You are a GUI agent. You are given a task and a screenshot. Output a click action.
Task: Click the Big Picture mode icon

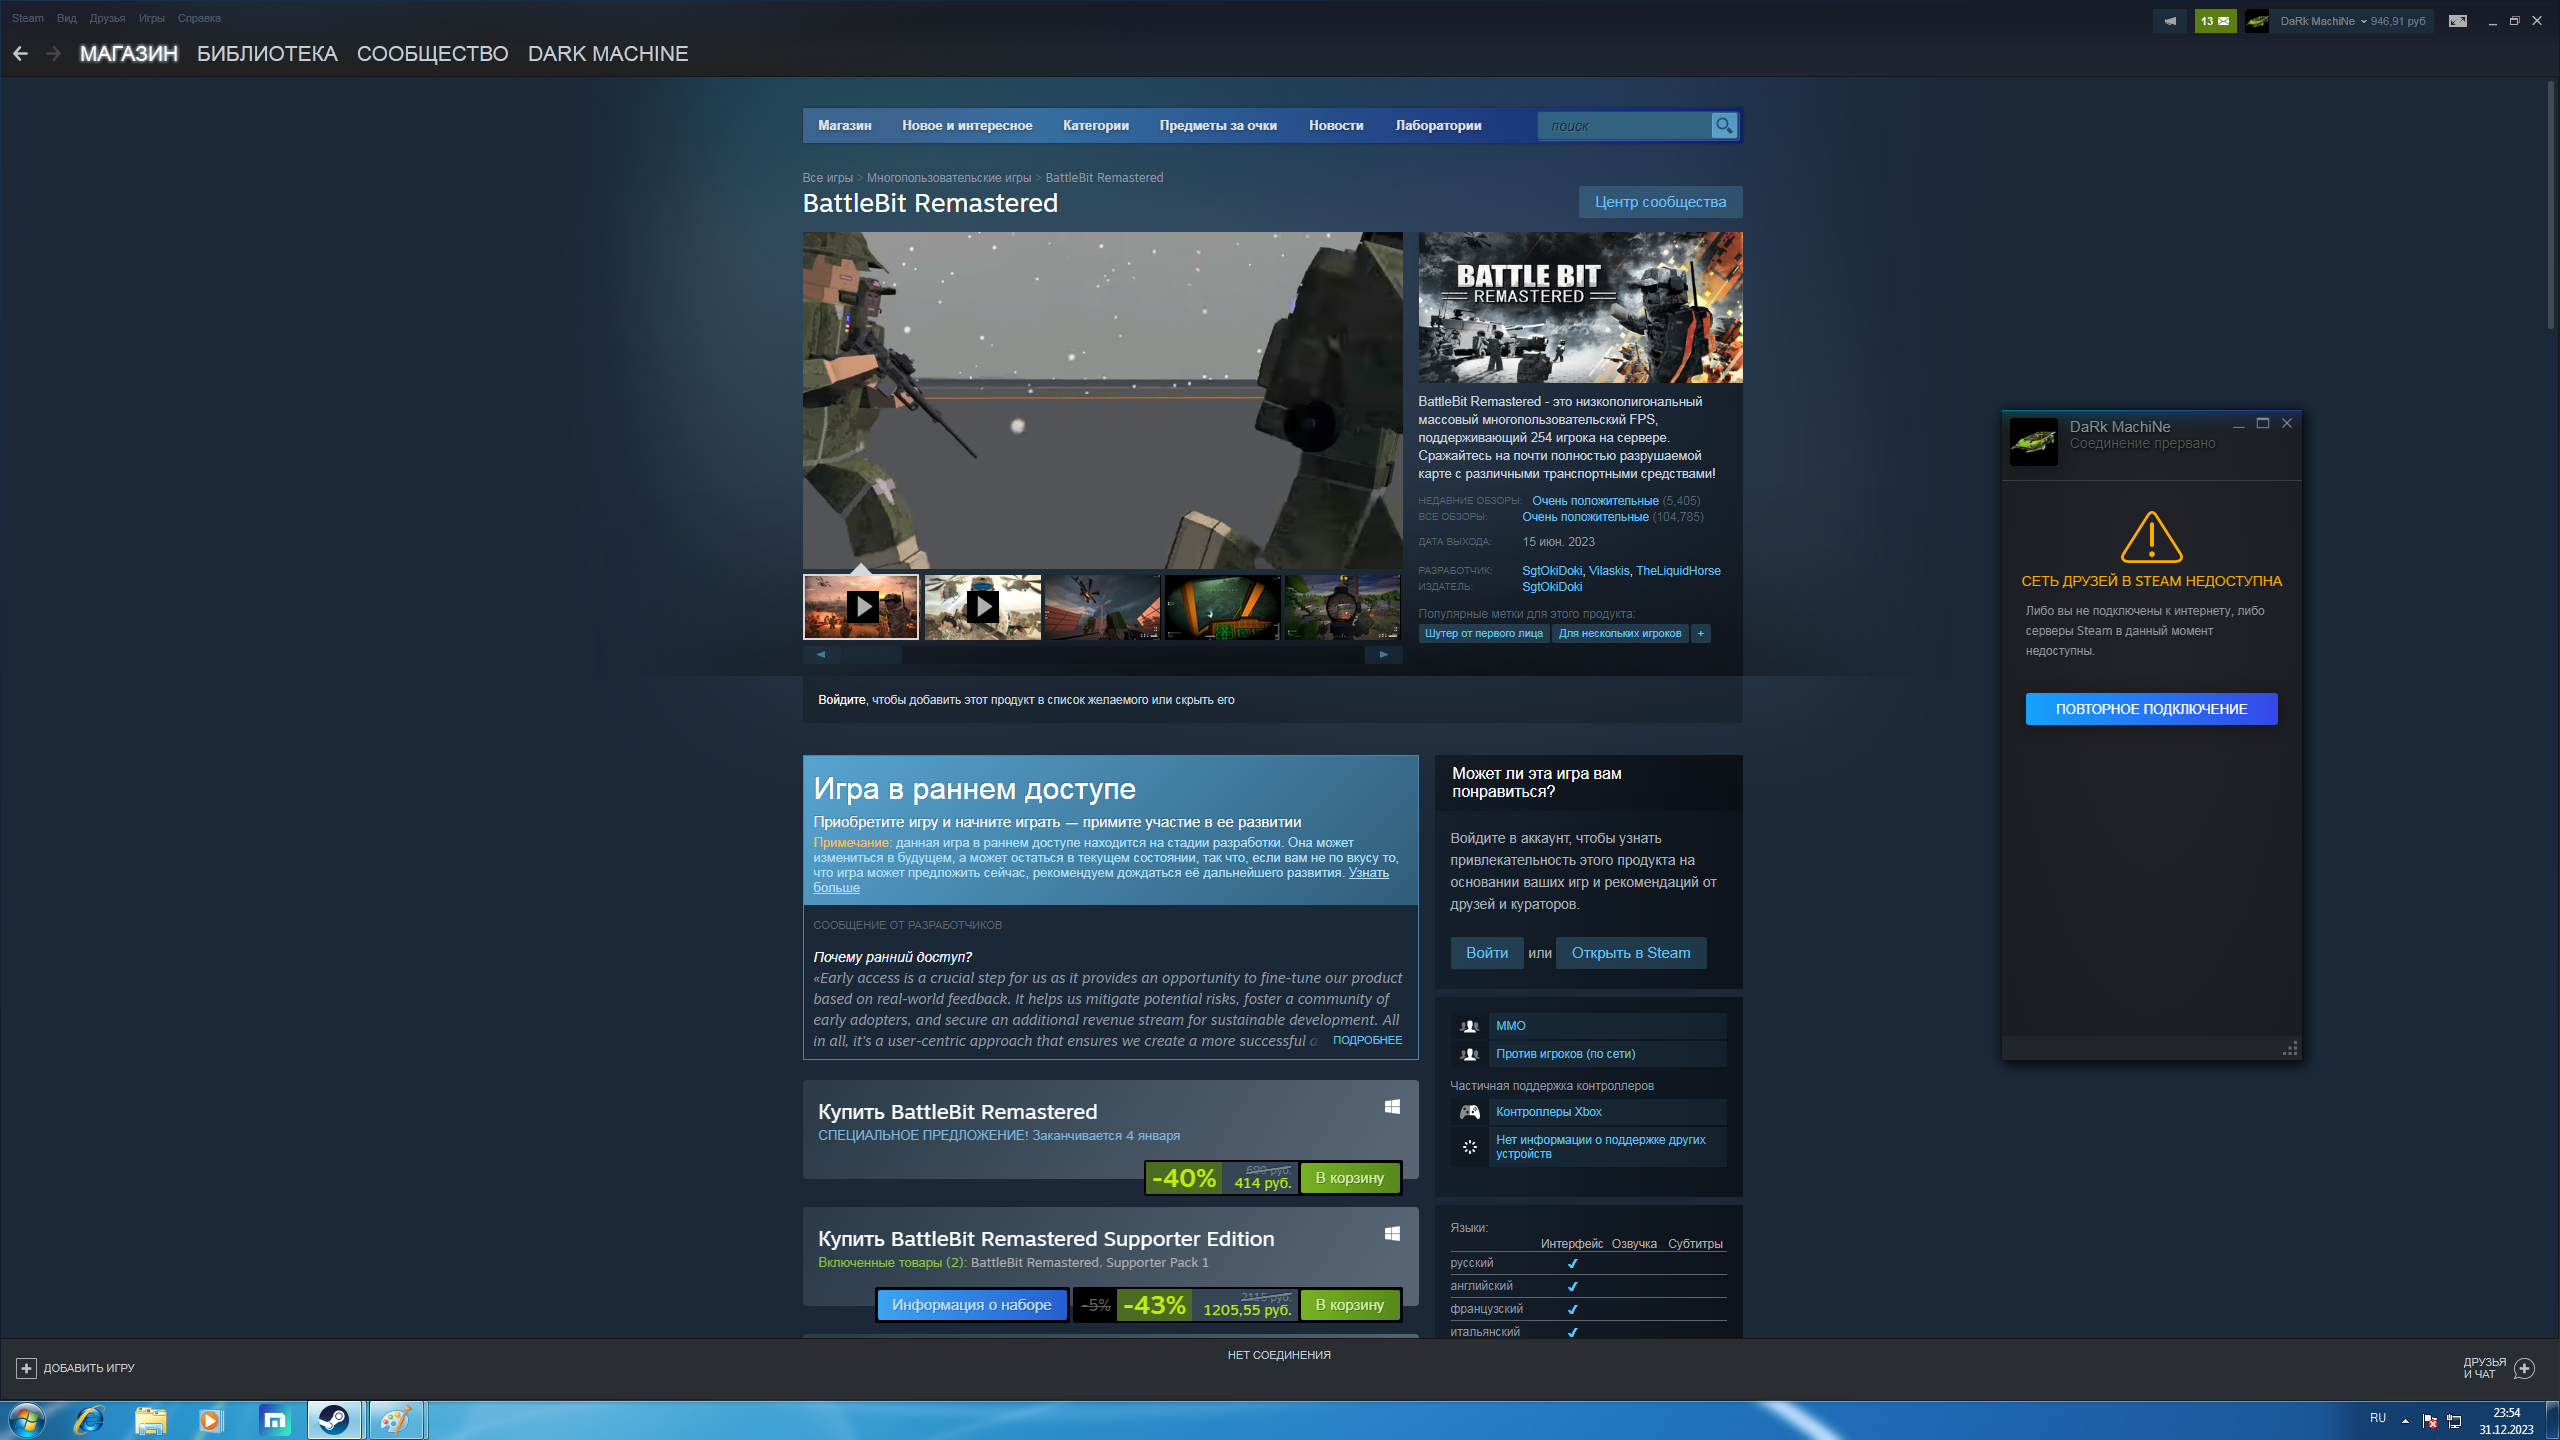click(x=2457, y=21)
